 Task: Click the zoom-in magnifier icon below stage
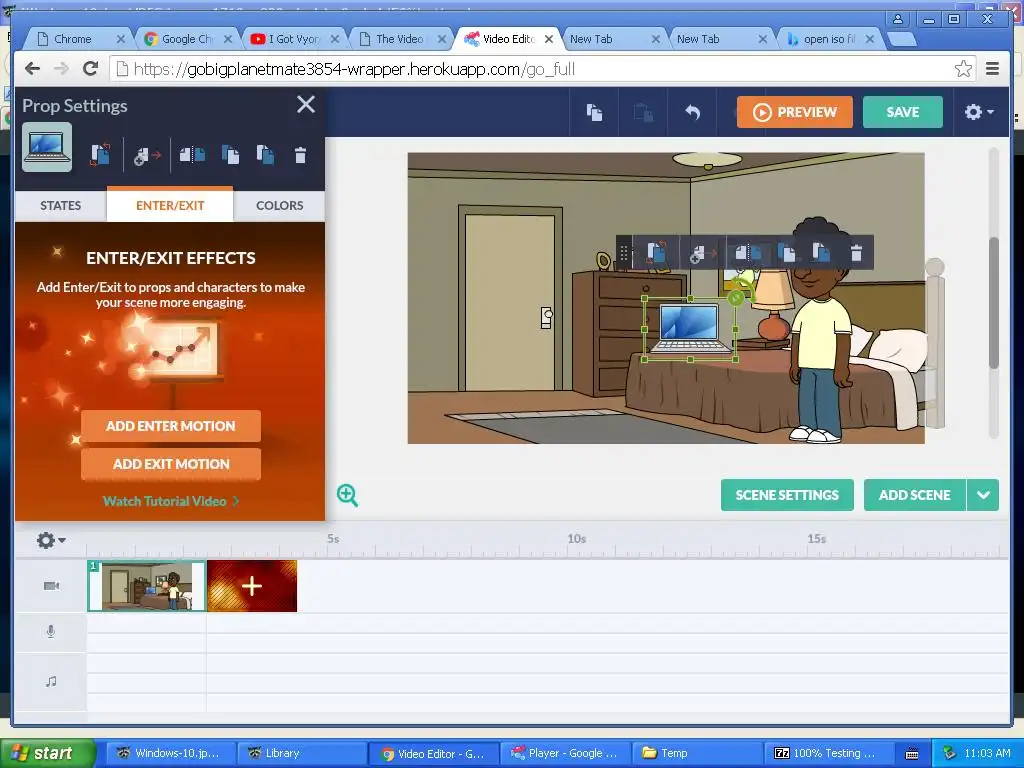tap(347, 496)
